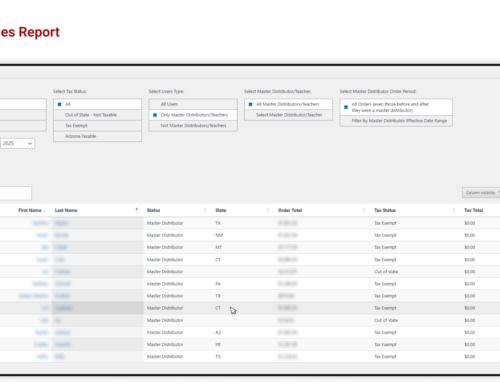Open first name link in NM row

pos(42,235)
